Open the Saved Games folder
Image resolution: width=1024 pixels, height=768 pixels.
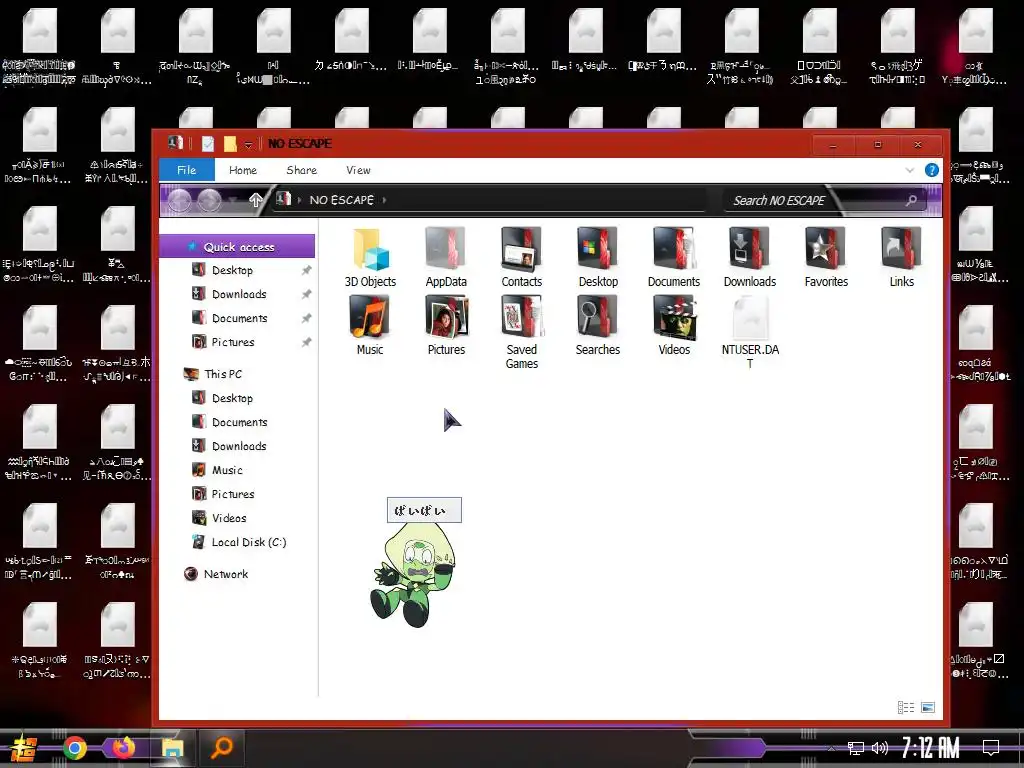pyautogui.click(x=521, y=332)
